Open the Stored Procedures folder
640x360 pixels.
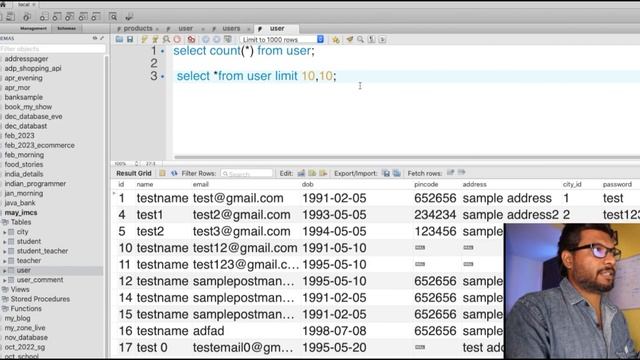point(40,299)
